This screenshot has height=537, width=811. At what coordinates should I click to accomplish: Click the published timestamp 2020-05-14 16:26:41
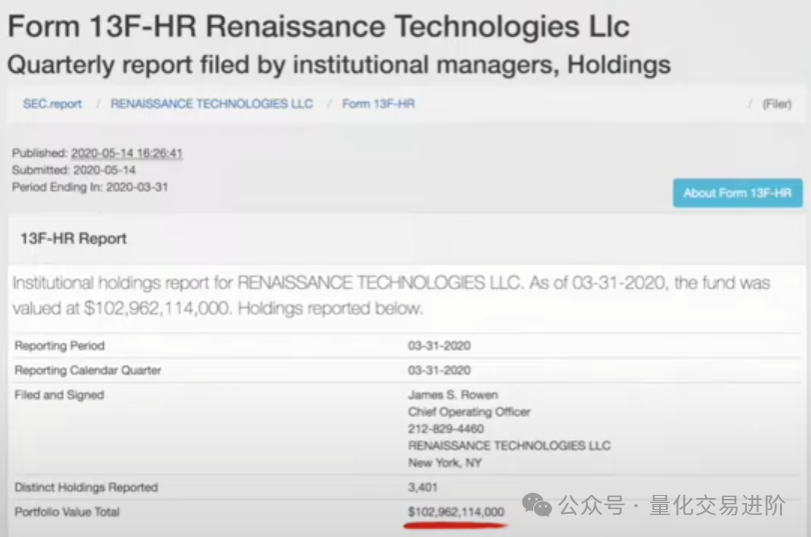127,153
